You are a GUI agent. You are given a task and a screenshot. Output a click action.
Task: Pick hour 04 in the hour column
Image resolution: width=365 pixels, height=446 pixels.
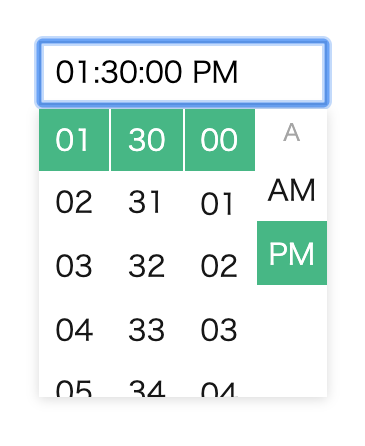point(74,330)
